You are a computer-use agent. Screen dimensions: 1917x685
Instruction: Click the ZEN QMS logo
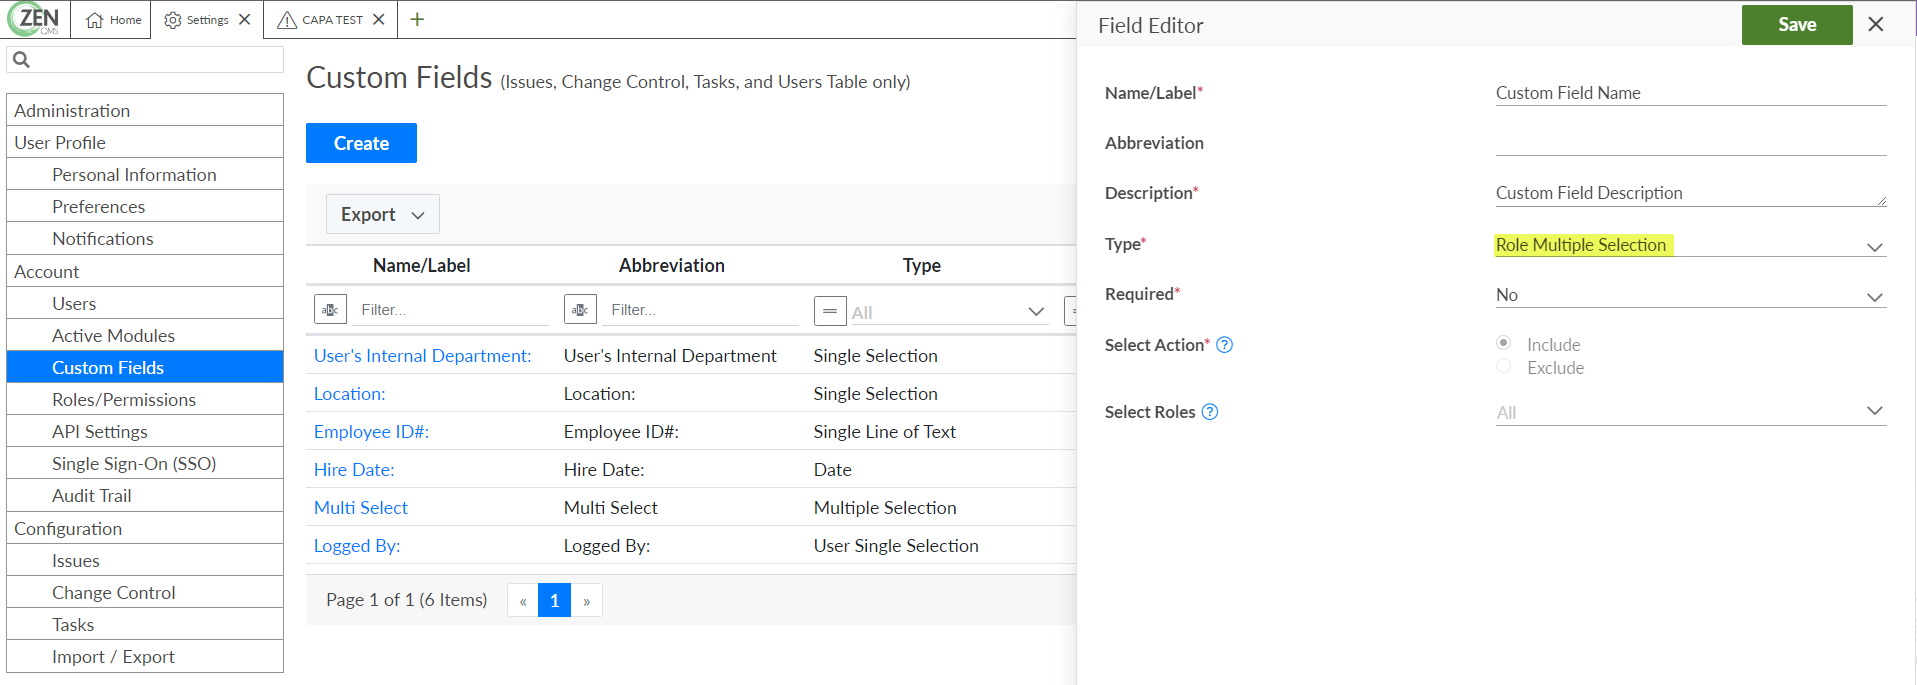coord(34,19)
